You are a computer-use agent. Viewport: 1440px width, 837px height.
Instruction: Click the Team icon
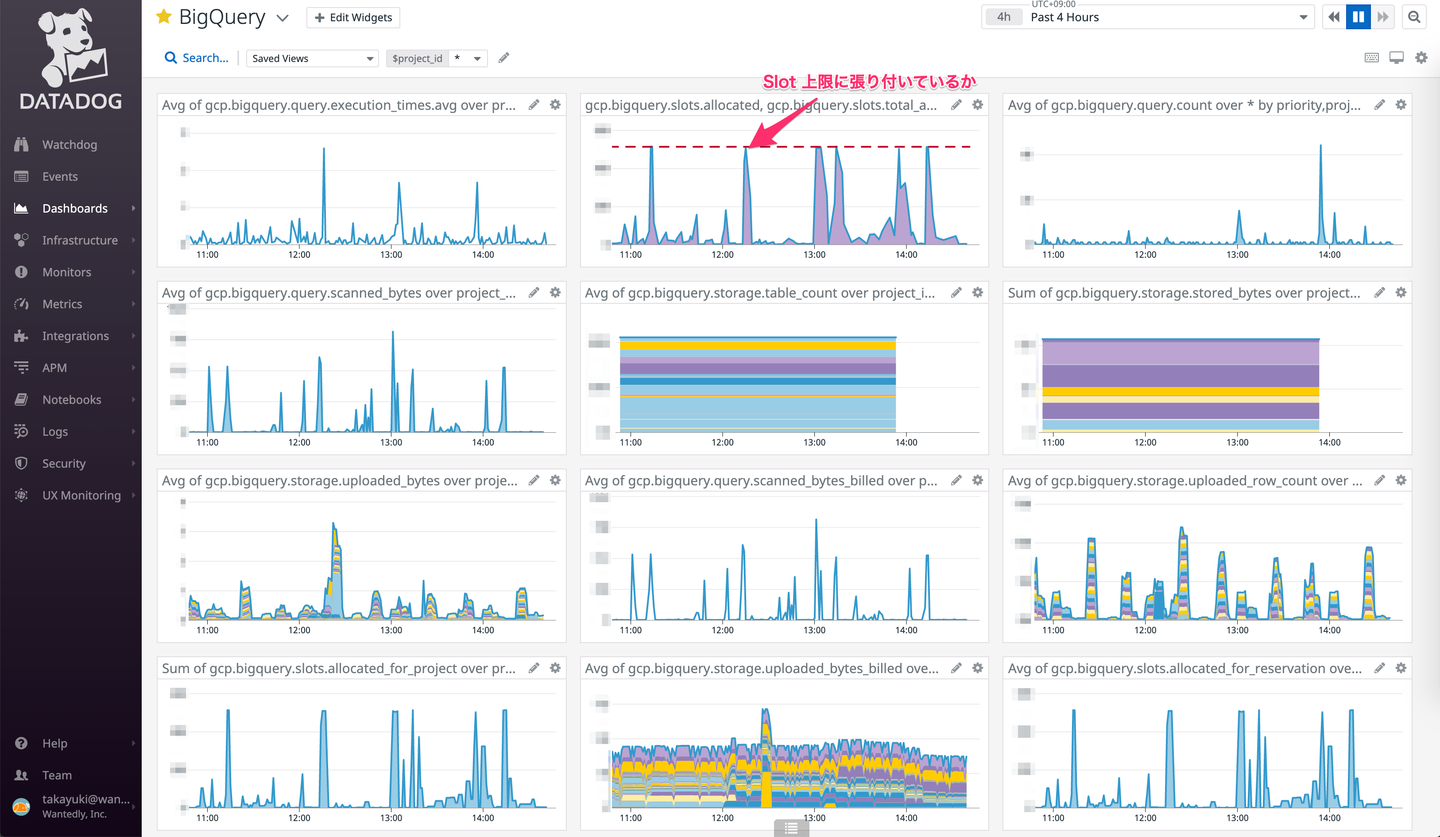click(21, 776)
